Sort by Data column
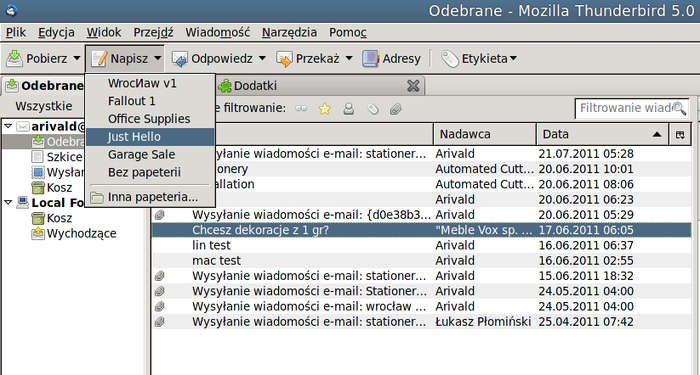700x375 pixels. click(x=602, y=134)
